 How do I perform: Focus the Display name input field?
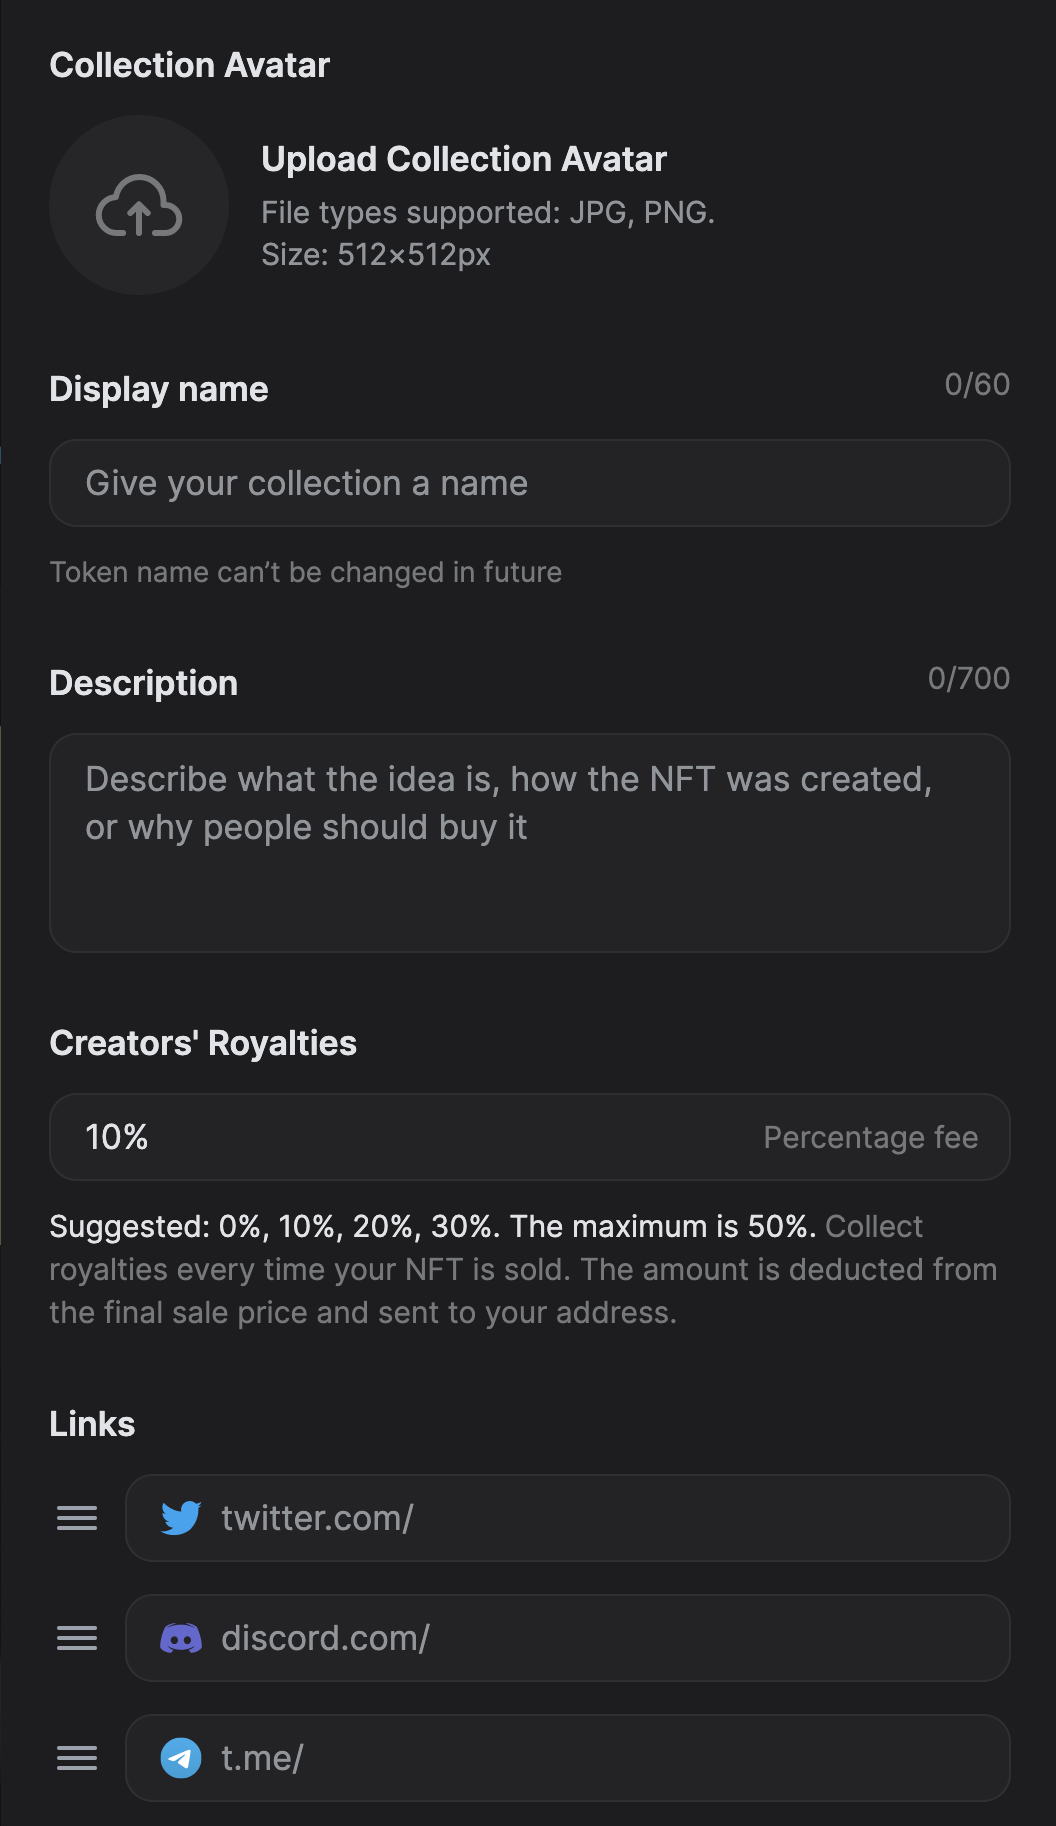(x=529, y=483)
